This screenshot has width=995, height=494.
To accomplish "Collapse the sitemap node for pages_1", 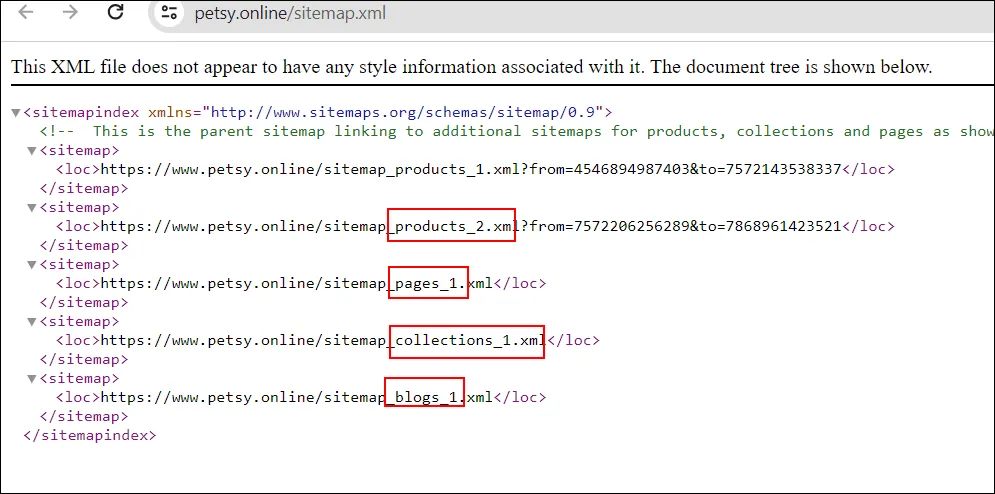I will pyautogui.click(x=31, y=265).
